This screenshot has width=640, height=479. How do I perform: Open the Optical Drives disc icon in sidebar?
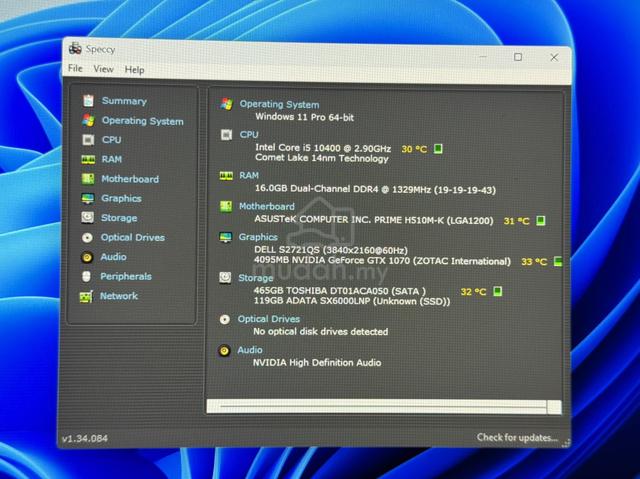point(87,237)
